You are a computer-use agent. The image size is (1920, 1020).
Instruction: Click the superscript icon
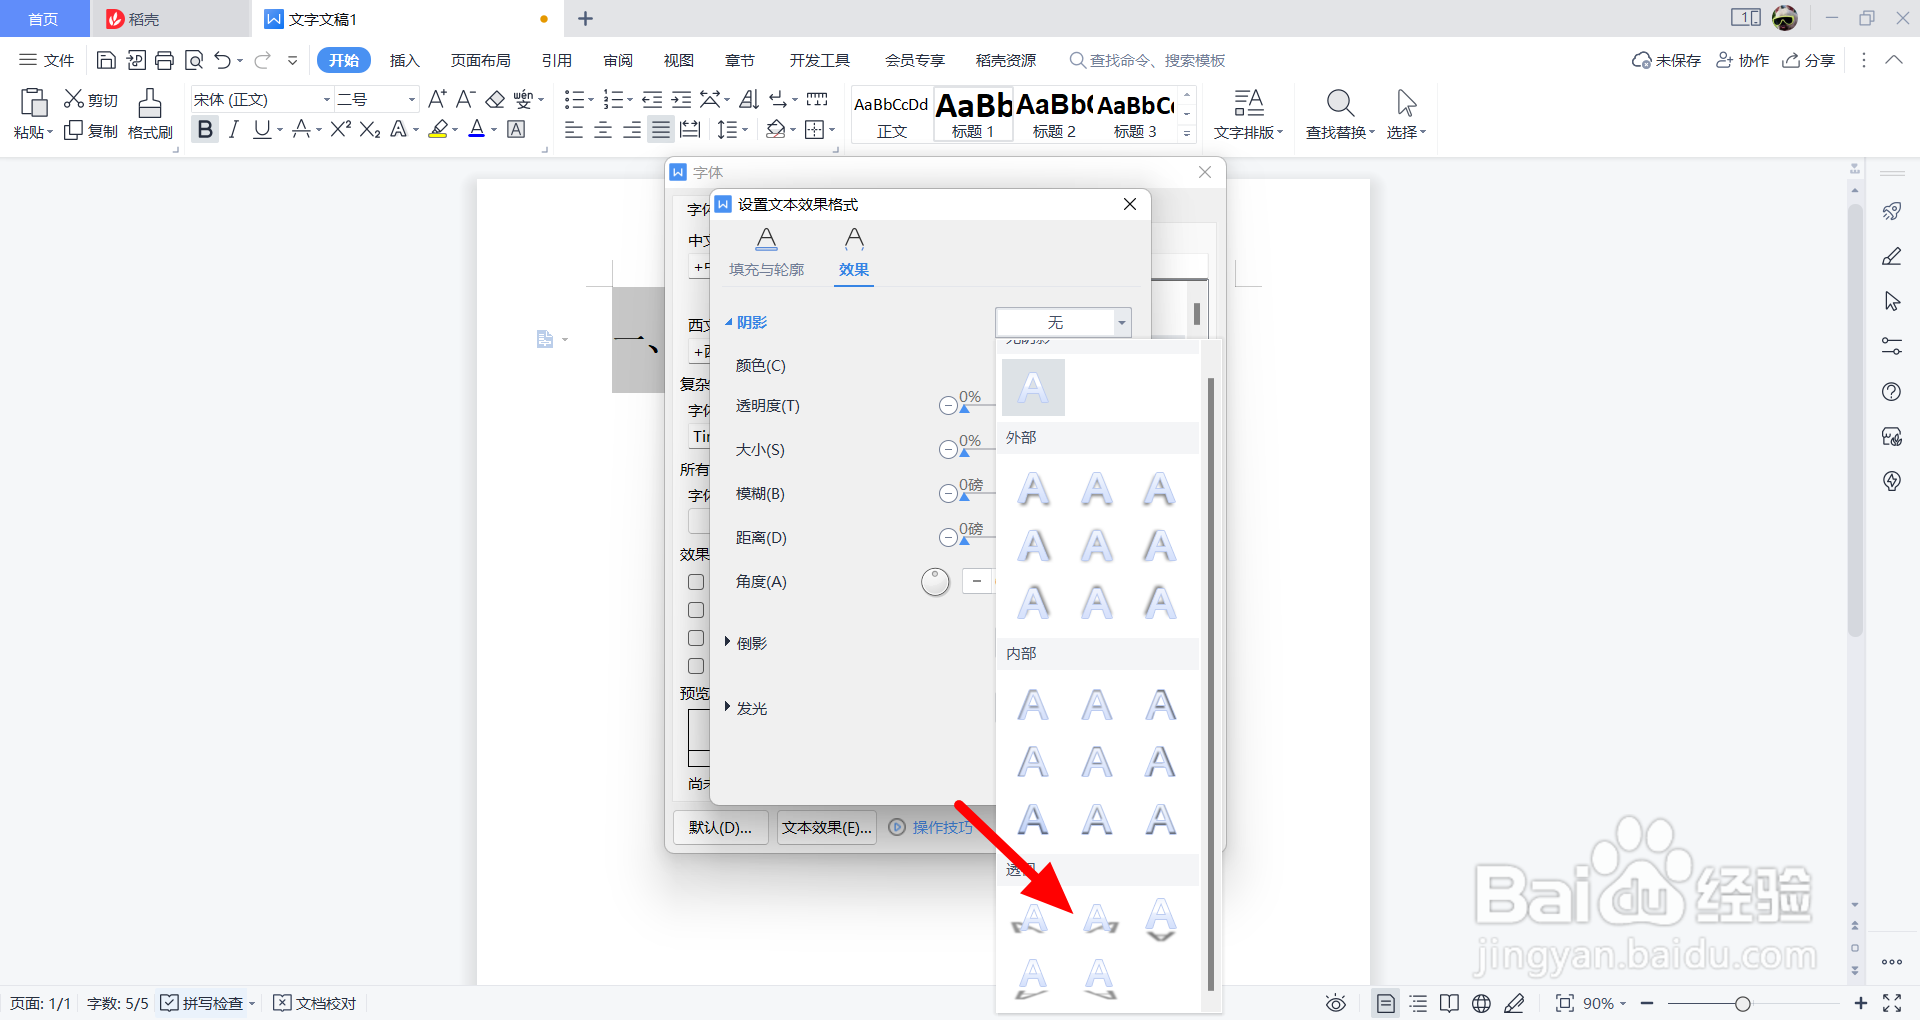340,130
